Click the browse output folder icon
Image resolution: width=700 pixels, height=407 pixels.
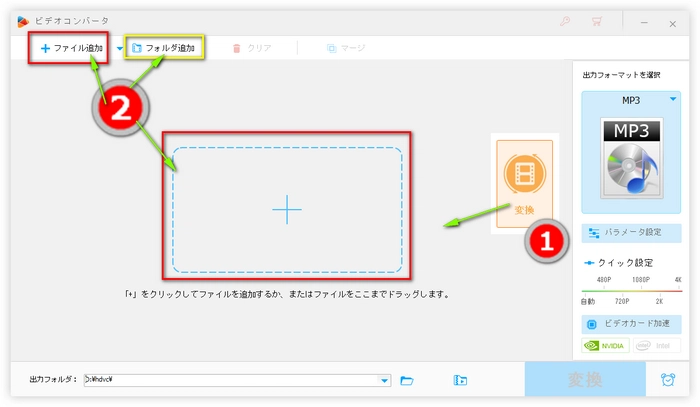pyautogui.click(x=407, y=380)
